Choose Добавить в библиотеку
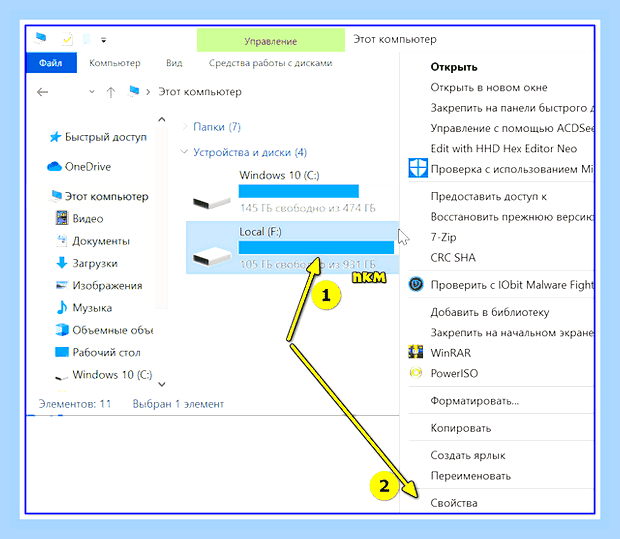620x539 pixels. [x=490, y=312]
